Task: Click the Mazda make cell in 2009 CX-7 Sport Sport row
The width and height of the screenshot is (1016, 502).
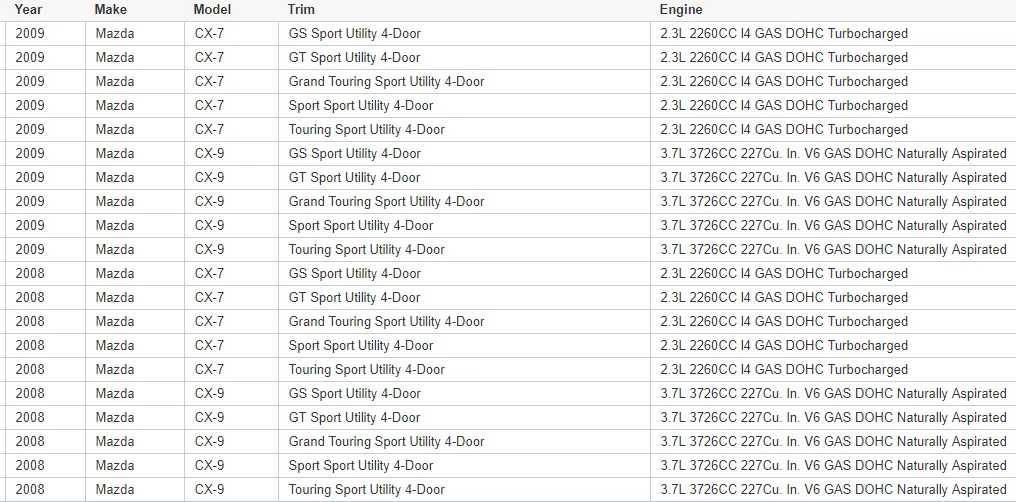Action: 135,106
